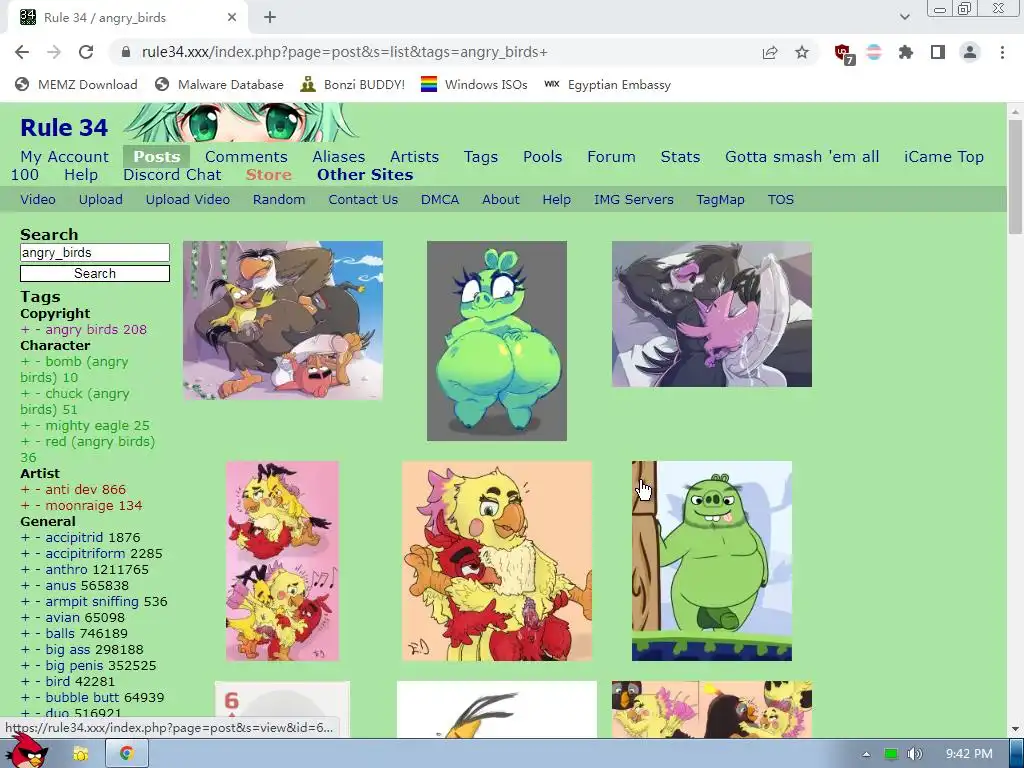Open Chrome's three-dot menu

click(x=1002, y=52)
